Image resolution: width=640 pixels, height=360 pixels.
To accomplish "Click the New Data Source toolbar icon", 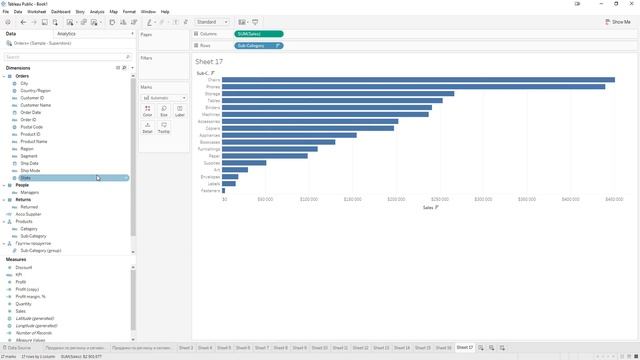I will [55, 22].
